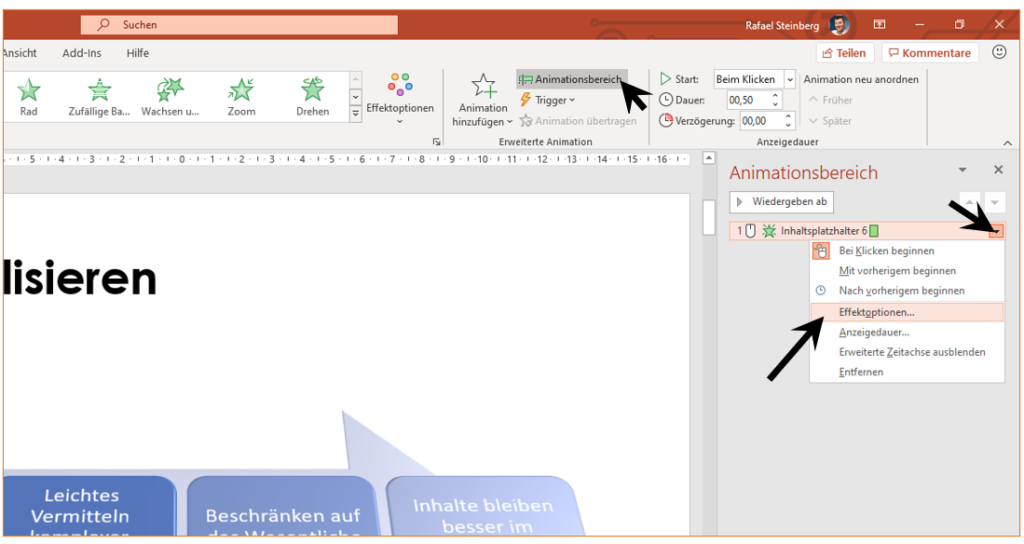Click the feedback smiley icon
The height and width of the screenshot is (544, 1024).
[x=999, y=52]
